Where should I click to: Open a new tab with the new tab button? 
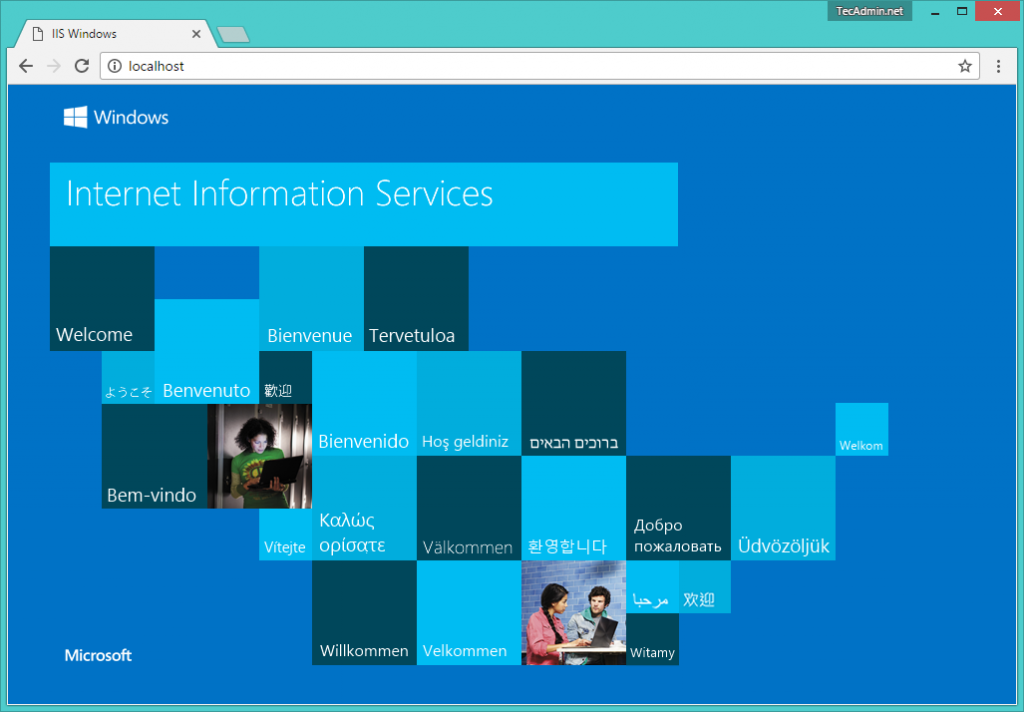tap(233, 35)
